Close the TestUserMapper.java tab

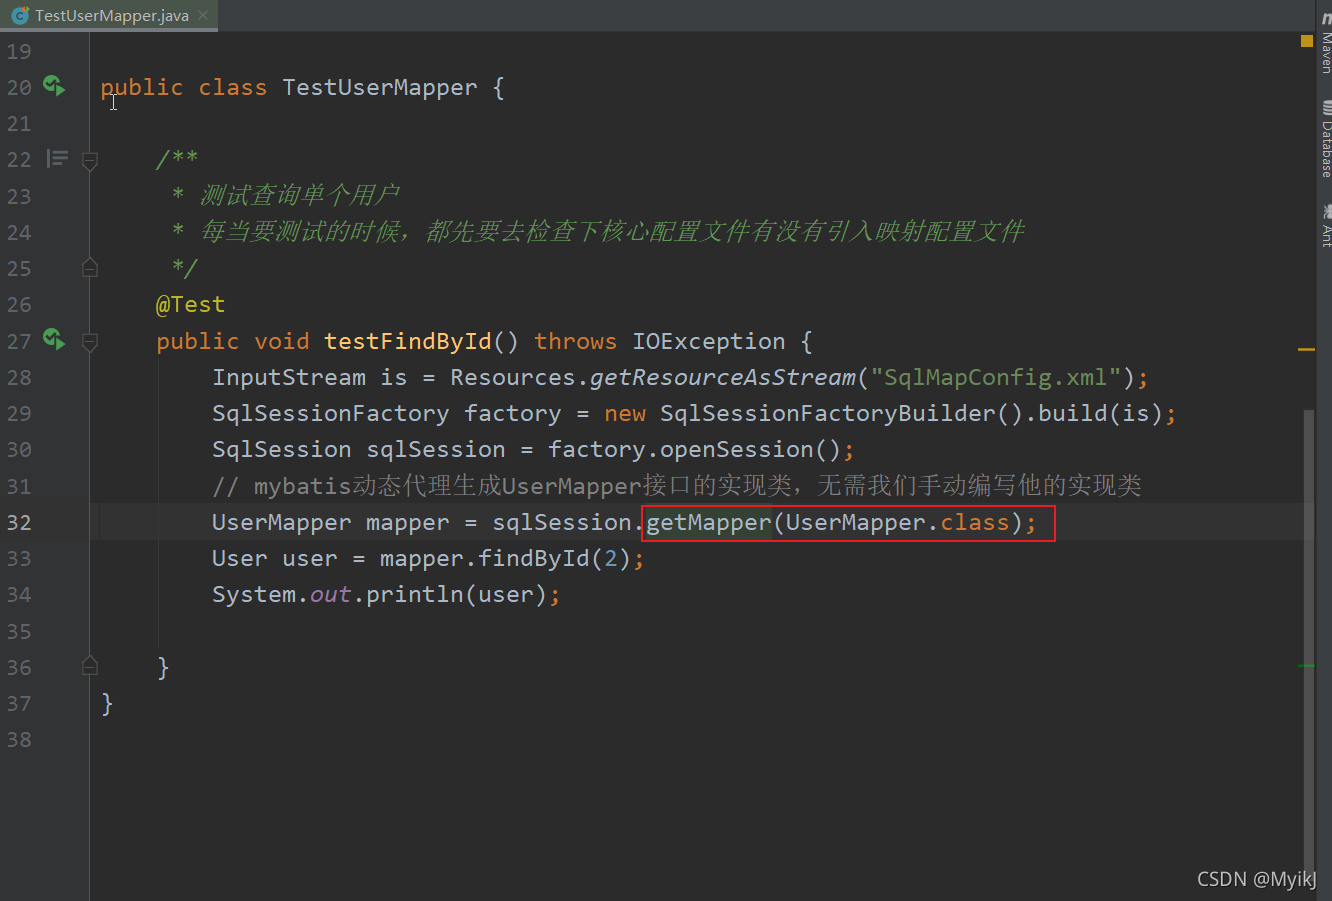203,15
